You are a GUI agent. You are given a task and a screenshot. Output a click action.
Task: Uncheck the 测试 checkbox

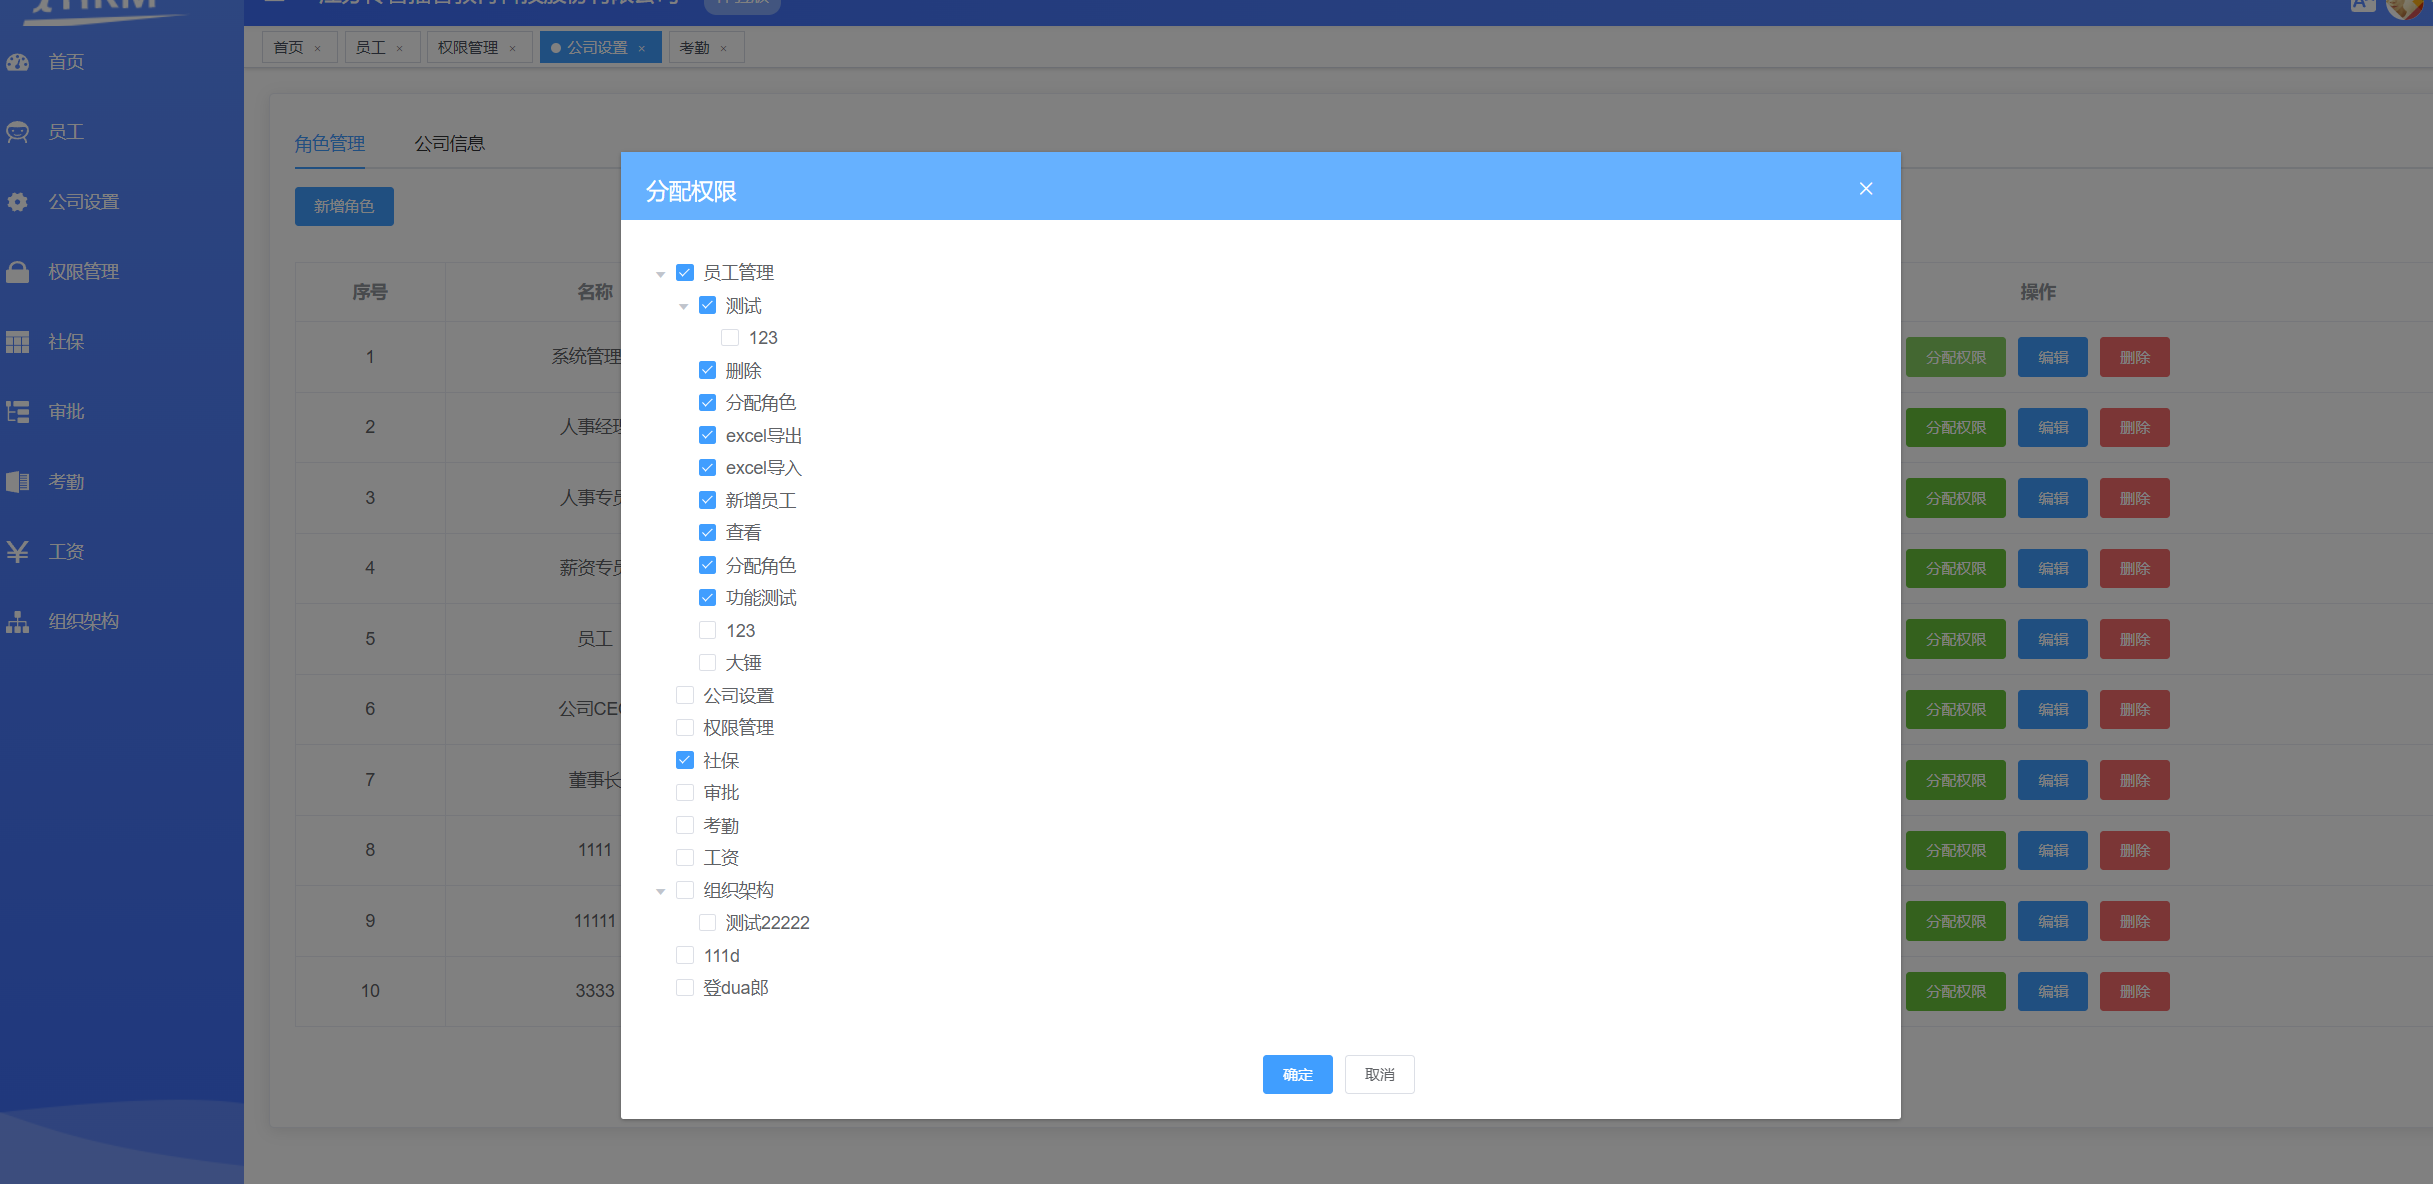[x=708, y=305]
